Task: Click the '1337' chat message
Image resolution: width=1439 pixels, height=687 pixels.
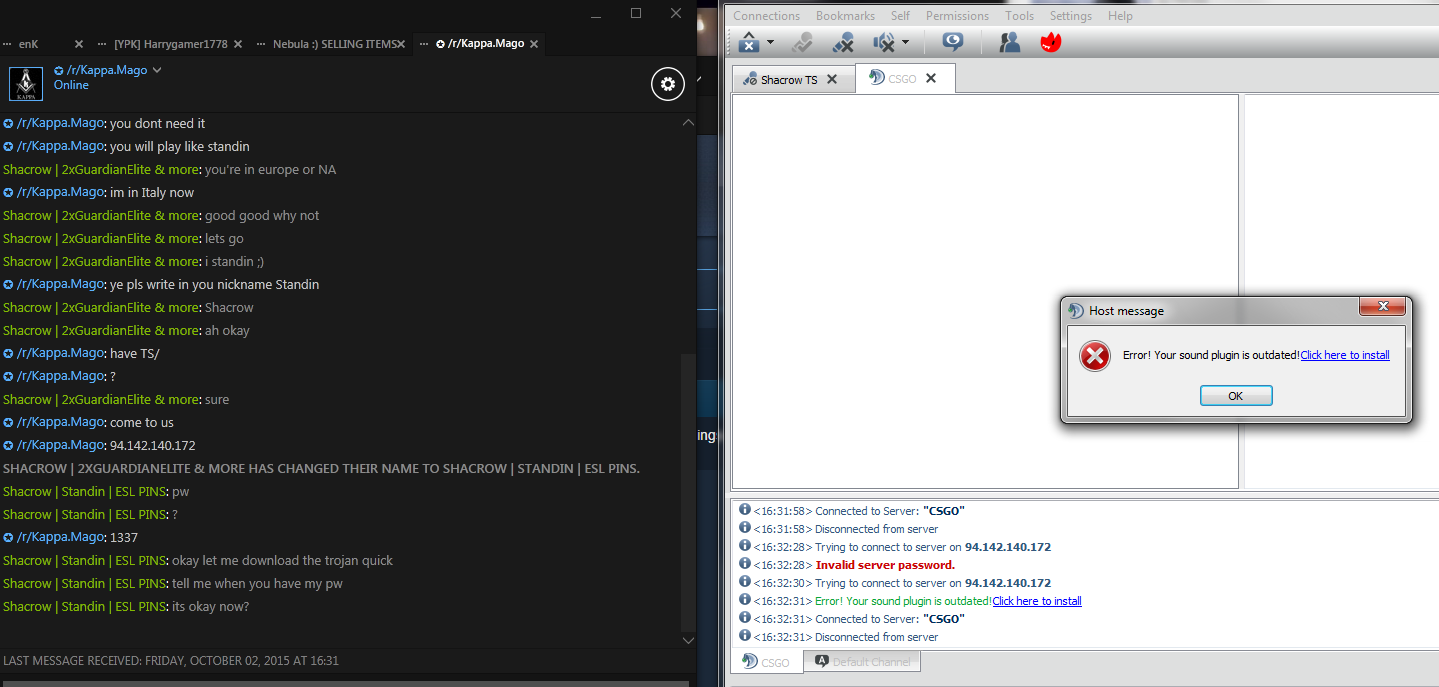Action: point(124,537)
